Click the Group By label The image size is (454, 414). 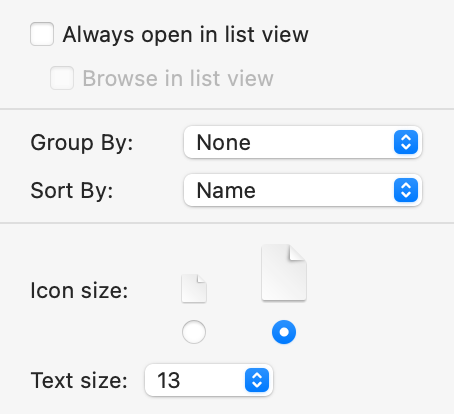point(82,143)
